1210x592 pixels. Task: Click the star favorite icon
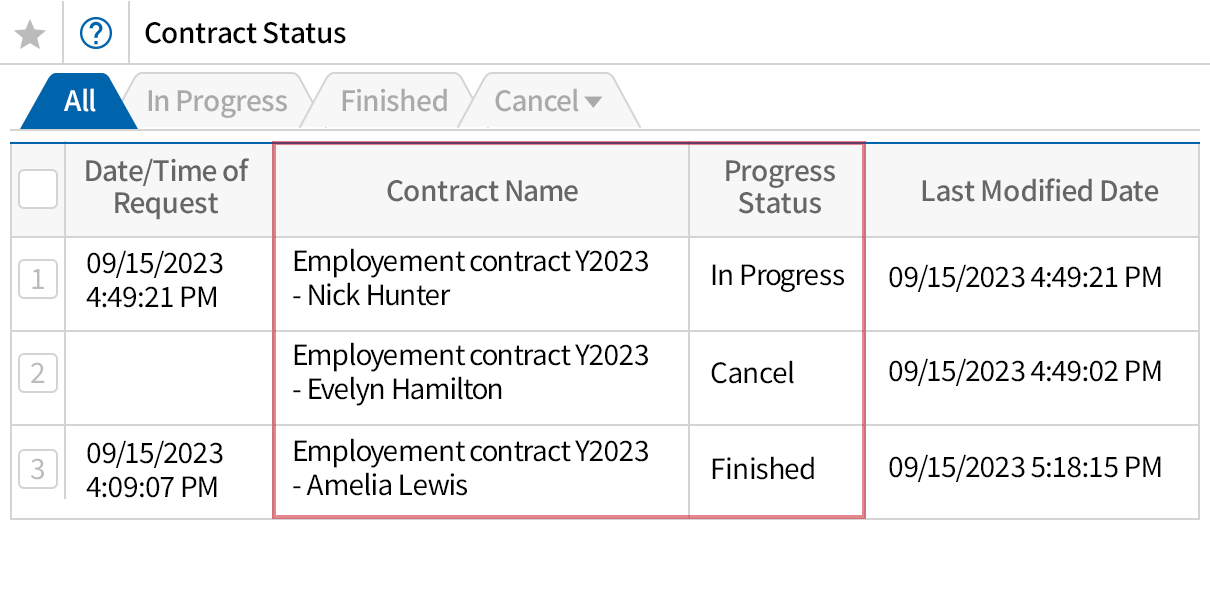31,32
